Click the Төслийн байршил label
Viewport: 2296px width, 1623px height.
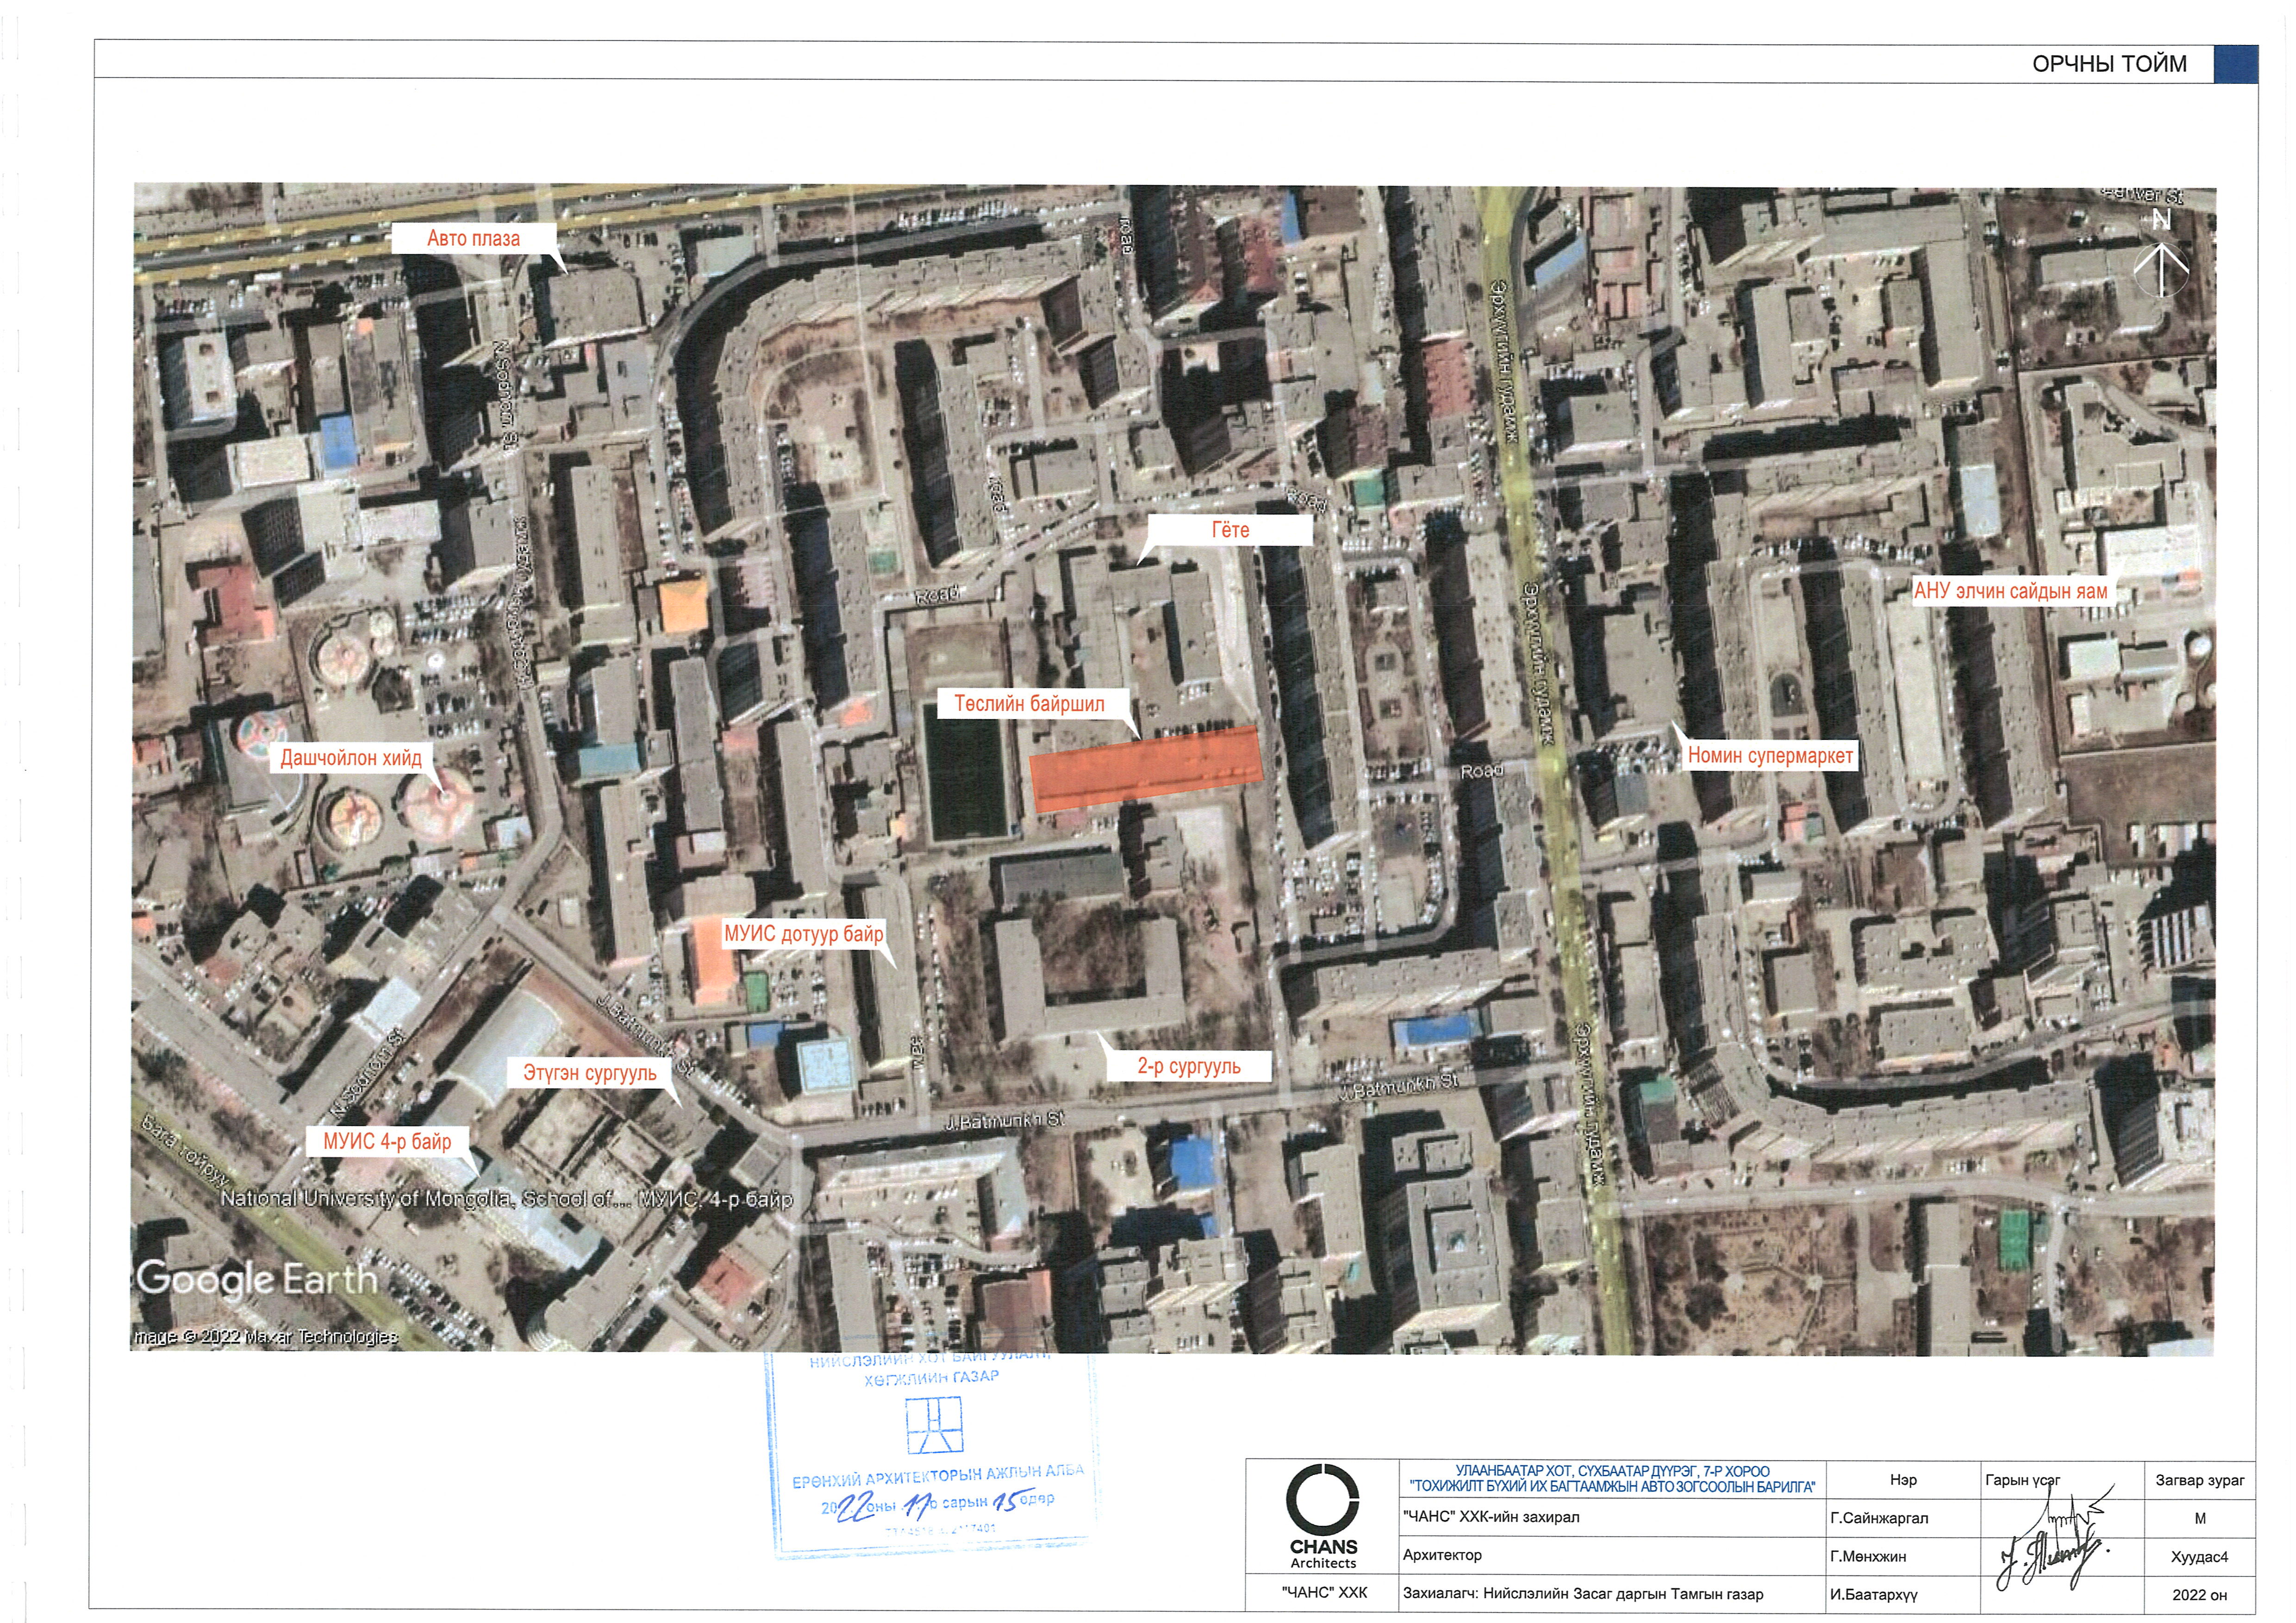1029,704
